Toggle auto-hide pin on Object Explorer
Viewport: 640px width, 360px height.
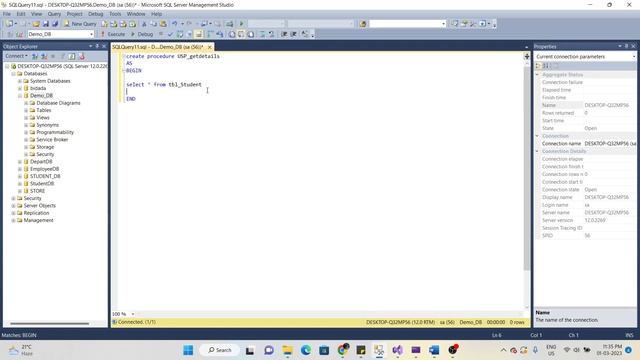pos(97,46)
